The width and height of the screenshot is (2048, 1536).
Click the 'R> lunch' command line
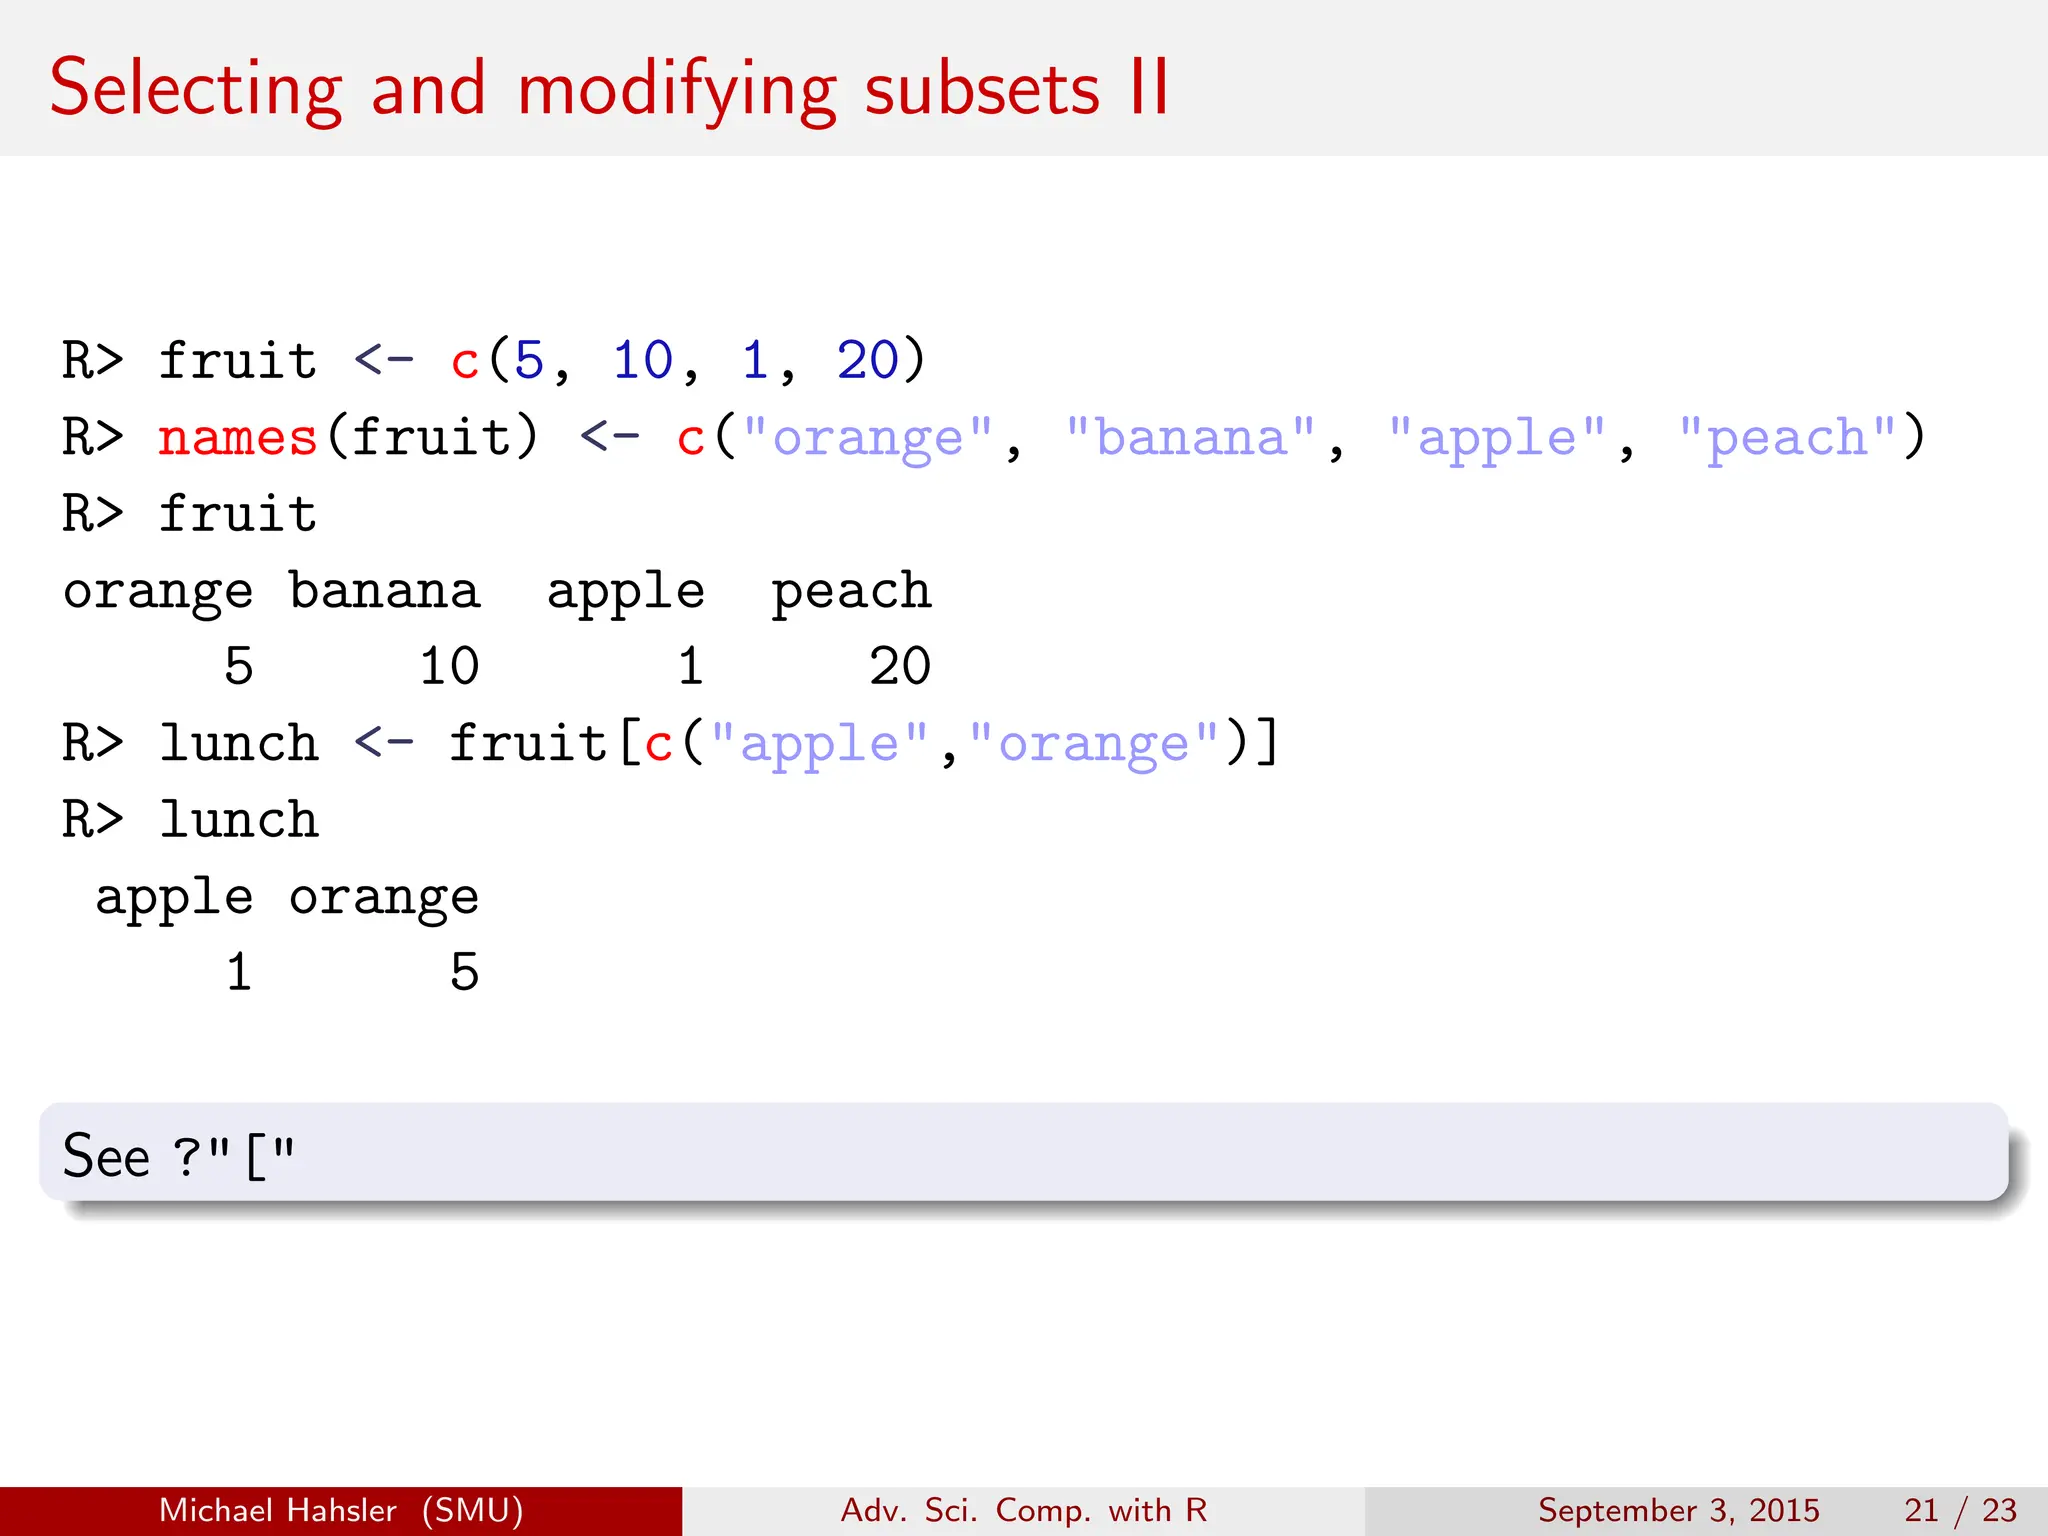click(x=190, y=820)
